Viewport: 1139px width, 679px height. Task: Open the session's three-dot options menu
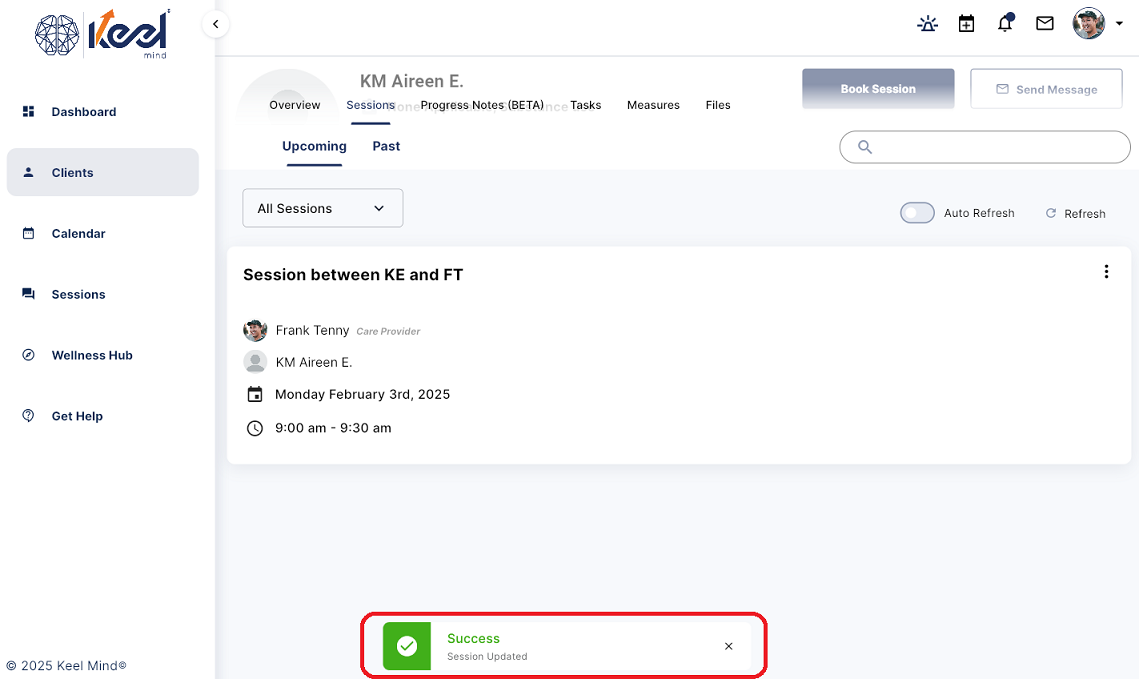pyautogui.click(x=1106, y=272)
